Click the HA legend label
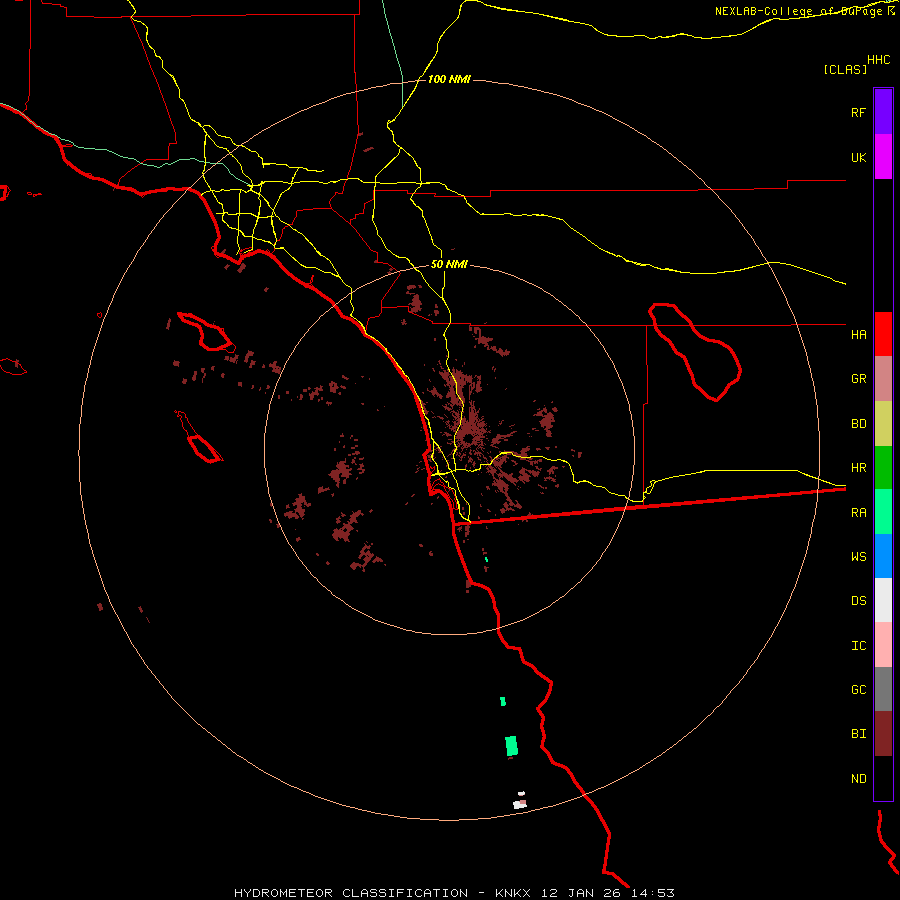This screenshot has width=900, height=900. pyautogui.click(x=859, y=334)
